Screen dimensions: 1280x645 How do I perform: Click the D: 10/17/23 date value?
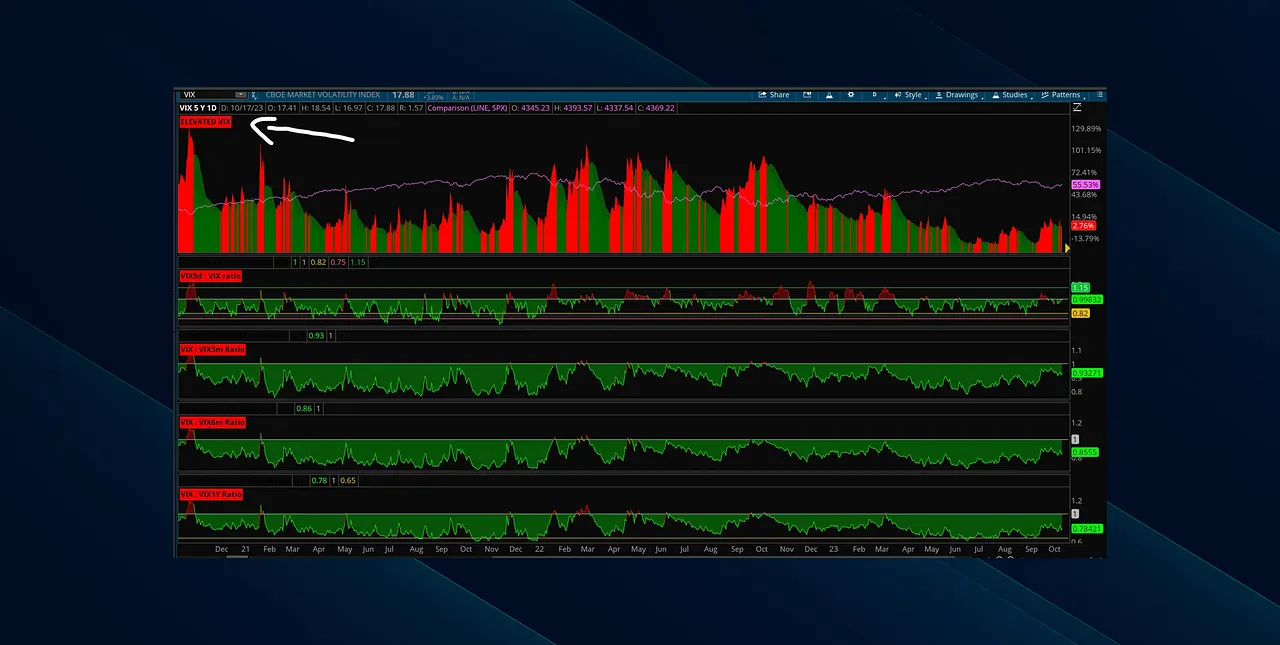click(242, 108)
